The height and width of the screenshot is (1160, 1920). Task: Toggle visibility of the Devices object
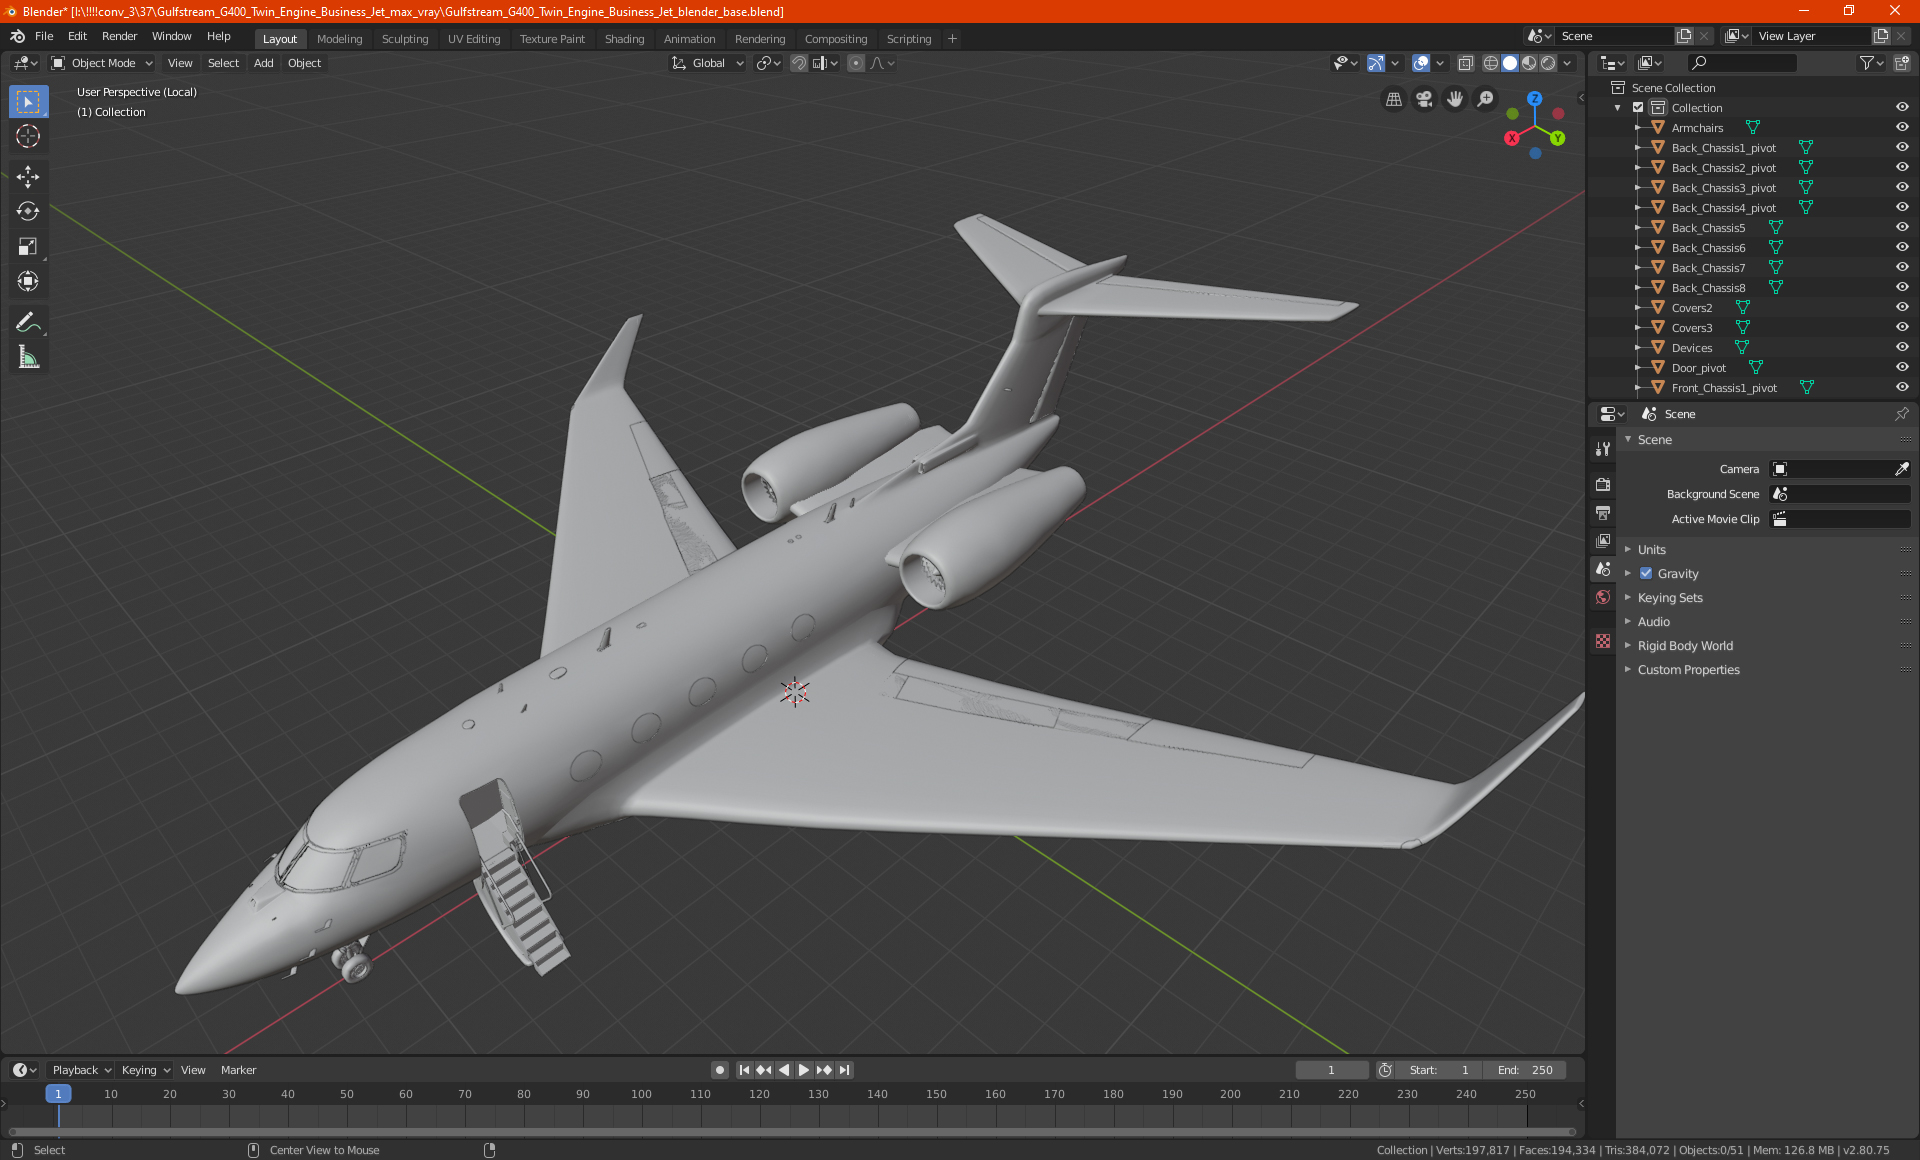coord(1901,348)
